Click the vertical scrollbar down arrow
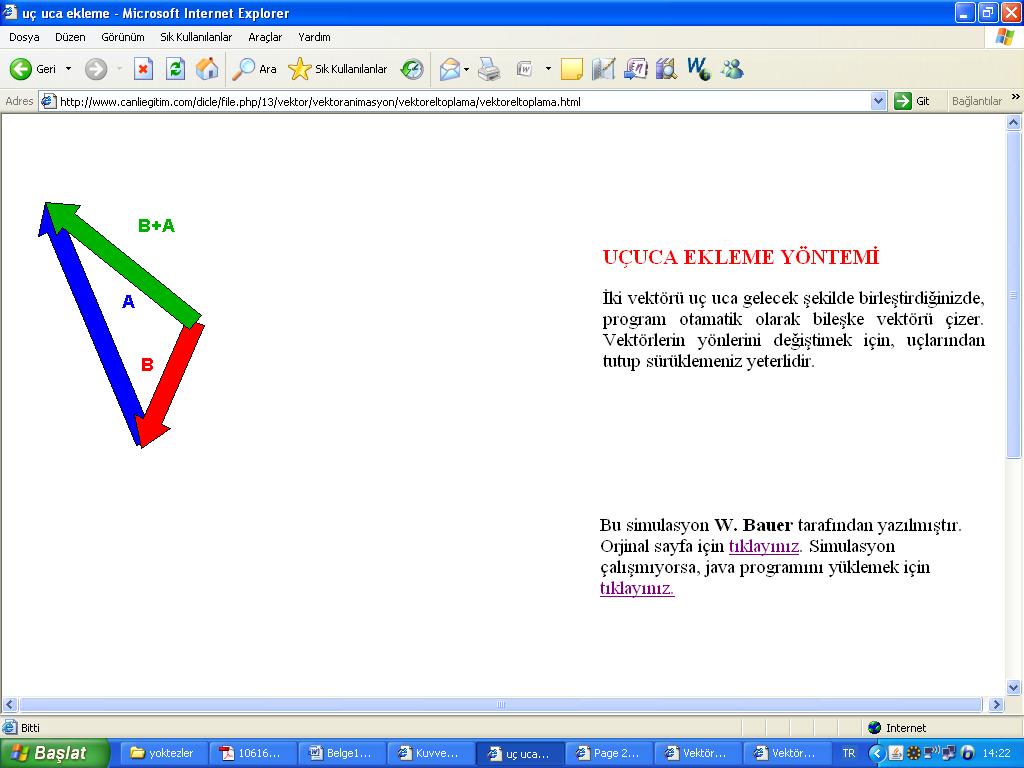This screenshot has height=768, width=1024. pos(1013,687)
